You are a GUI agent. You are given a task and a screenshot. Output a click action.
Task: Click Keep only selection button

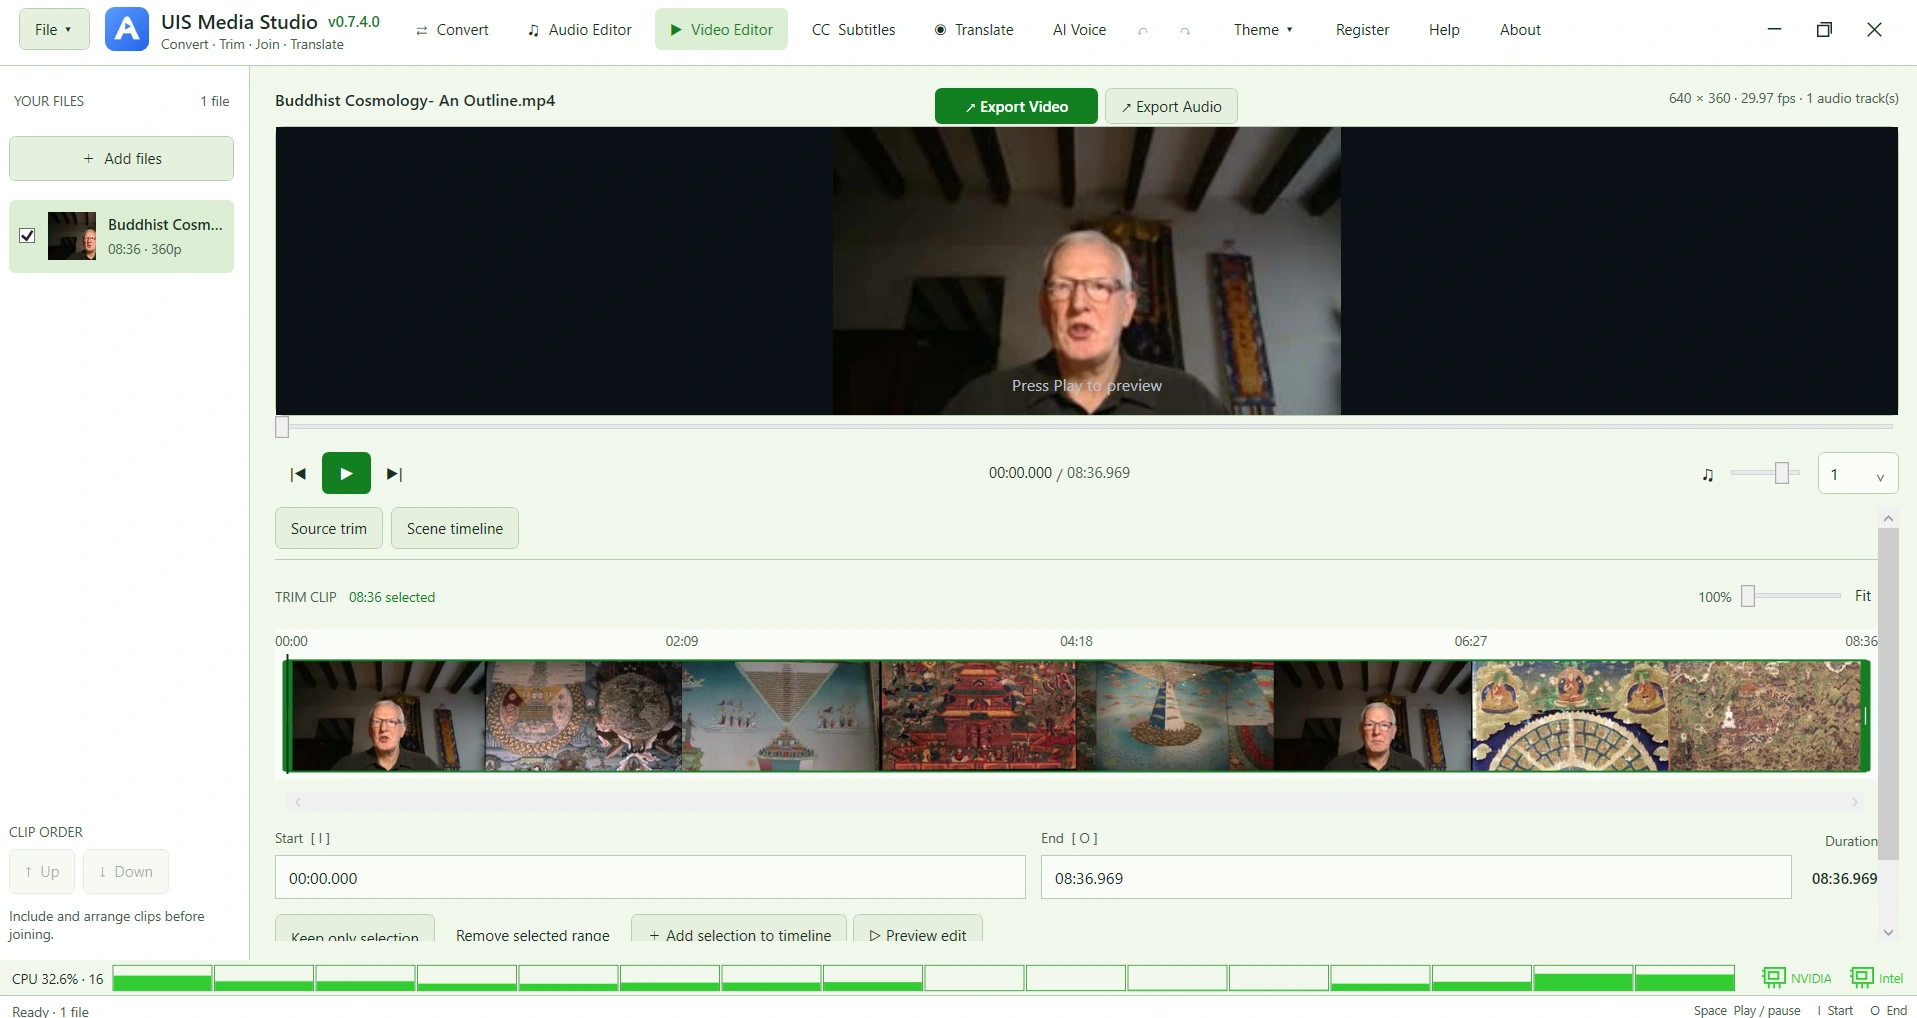(x=355, y=930)
